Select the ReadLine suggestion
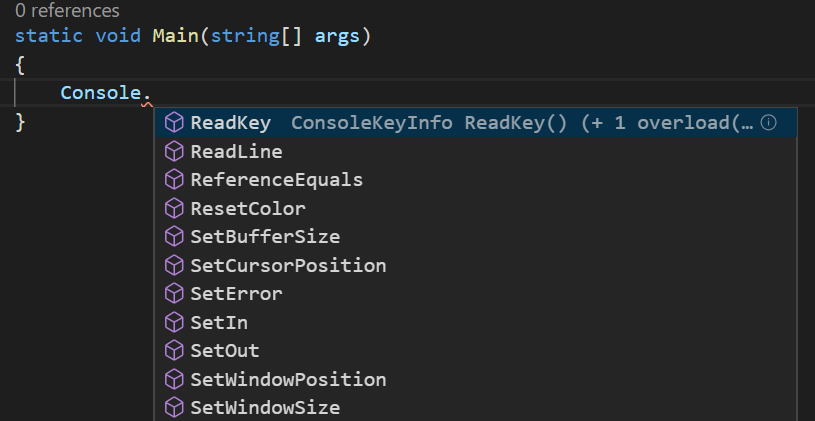Image resolution: width=815 pixels, height=421 pixels. click(x=476, y=151)
